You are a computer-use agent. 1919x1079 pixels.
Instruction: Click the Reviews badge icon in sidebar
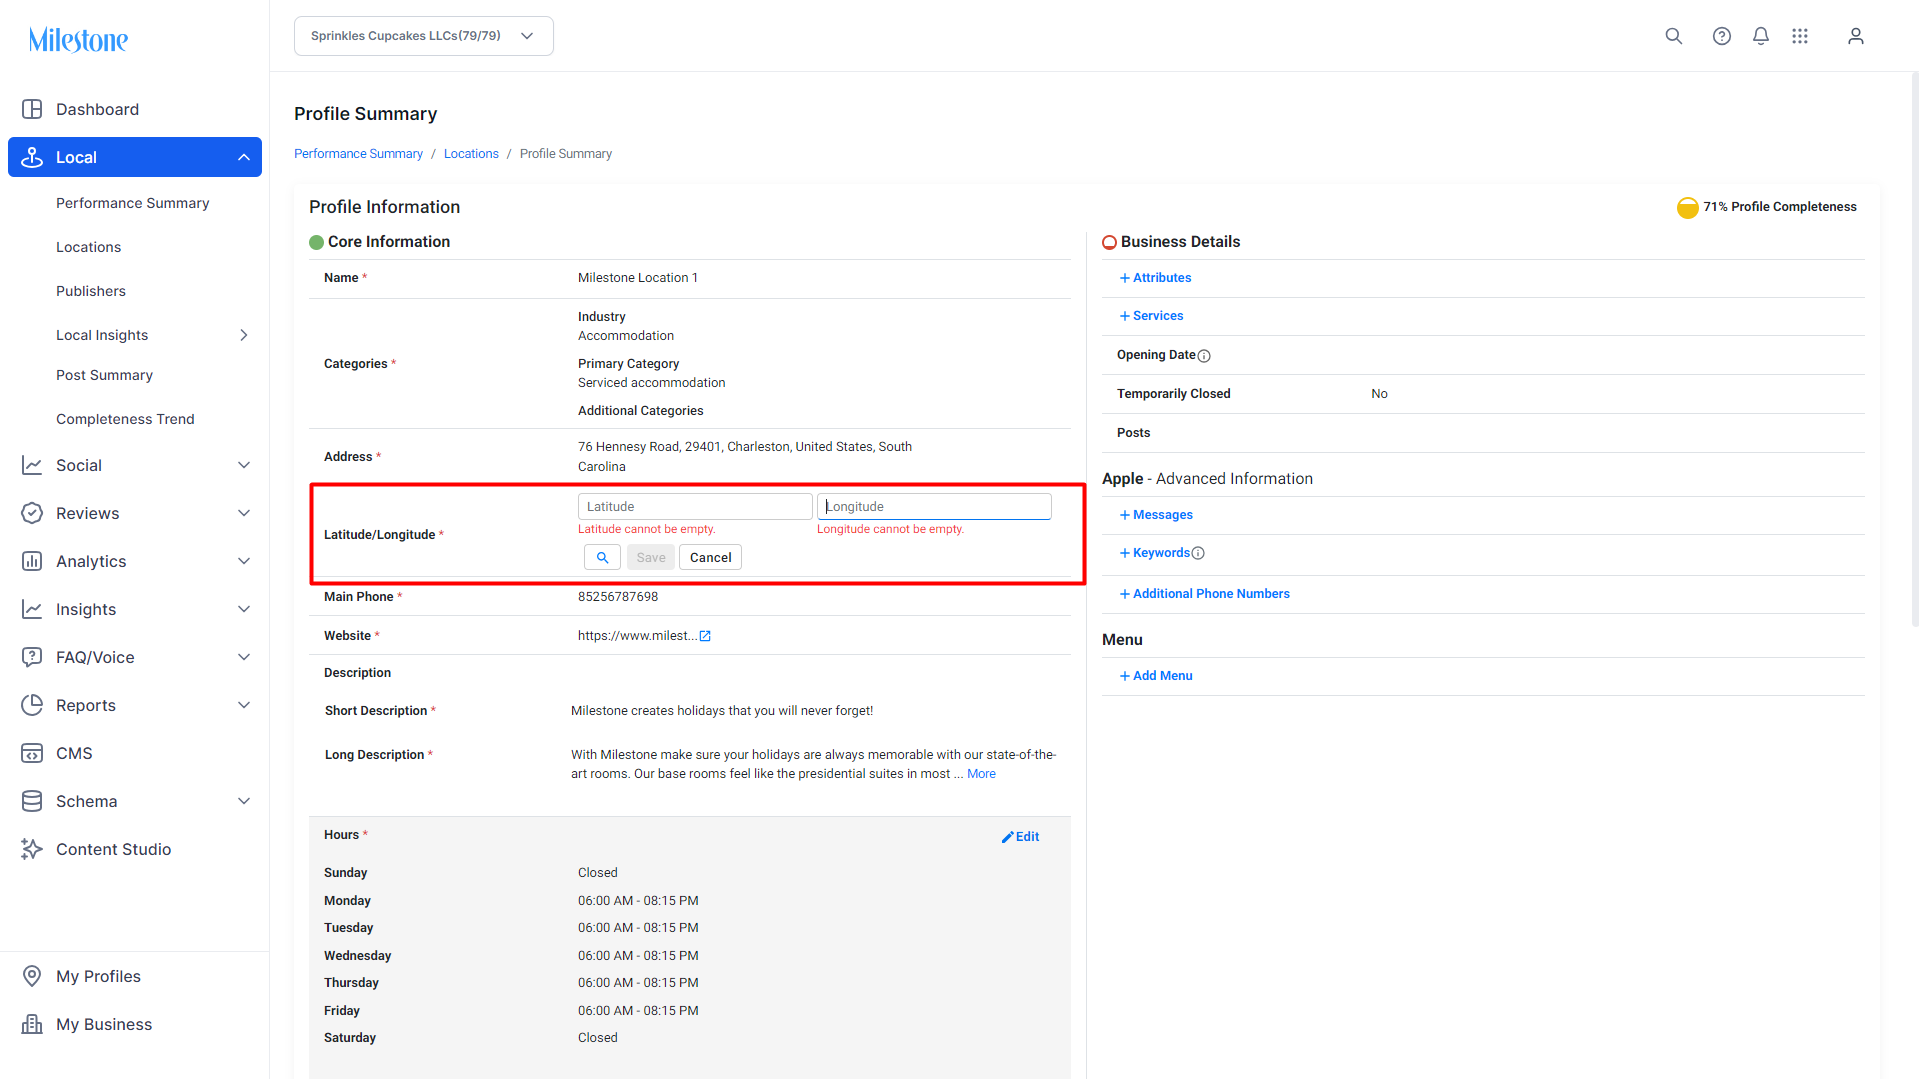pos(32,513)
